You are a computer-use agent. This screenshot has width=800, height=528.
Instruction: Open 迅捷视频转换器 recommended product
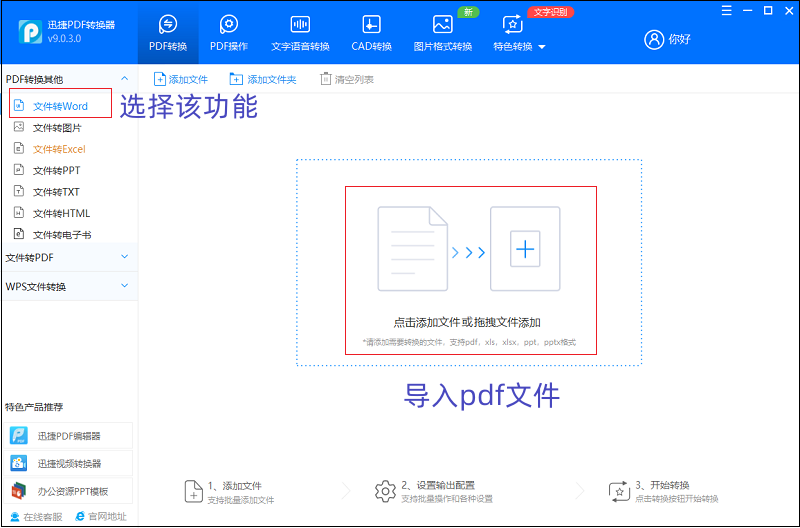pos(68,463)
